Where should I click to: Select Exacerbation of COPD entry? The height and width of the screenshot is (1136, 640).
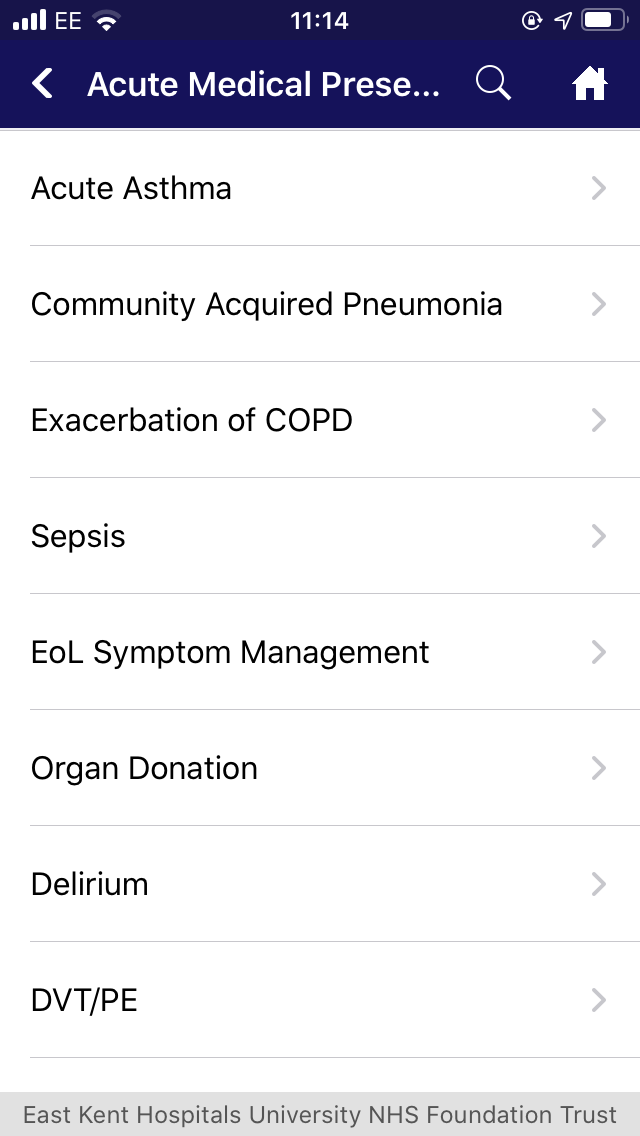(x=192, y=420)
